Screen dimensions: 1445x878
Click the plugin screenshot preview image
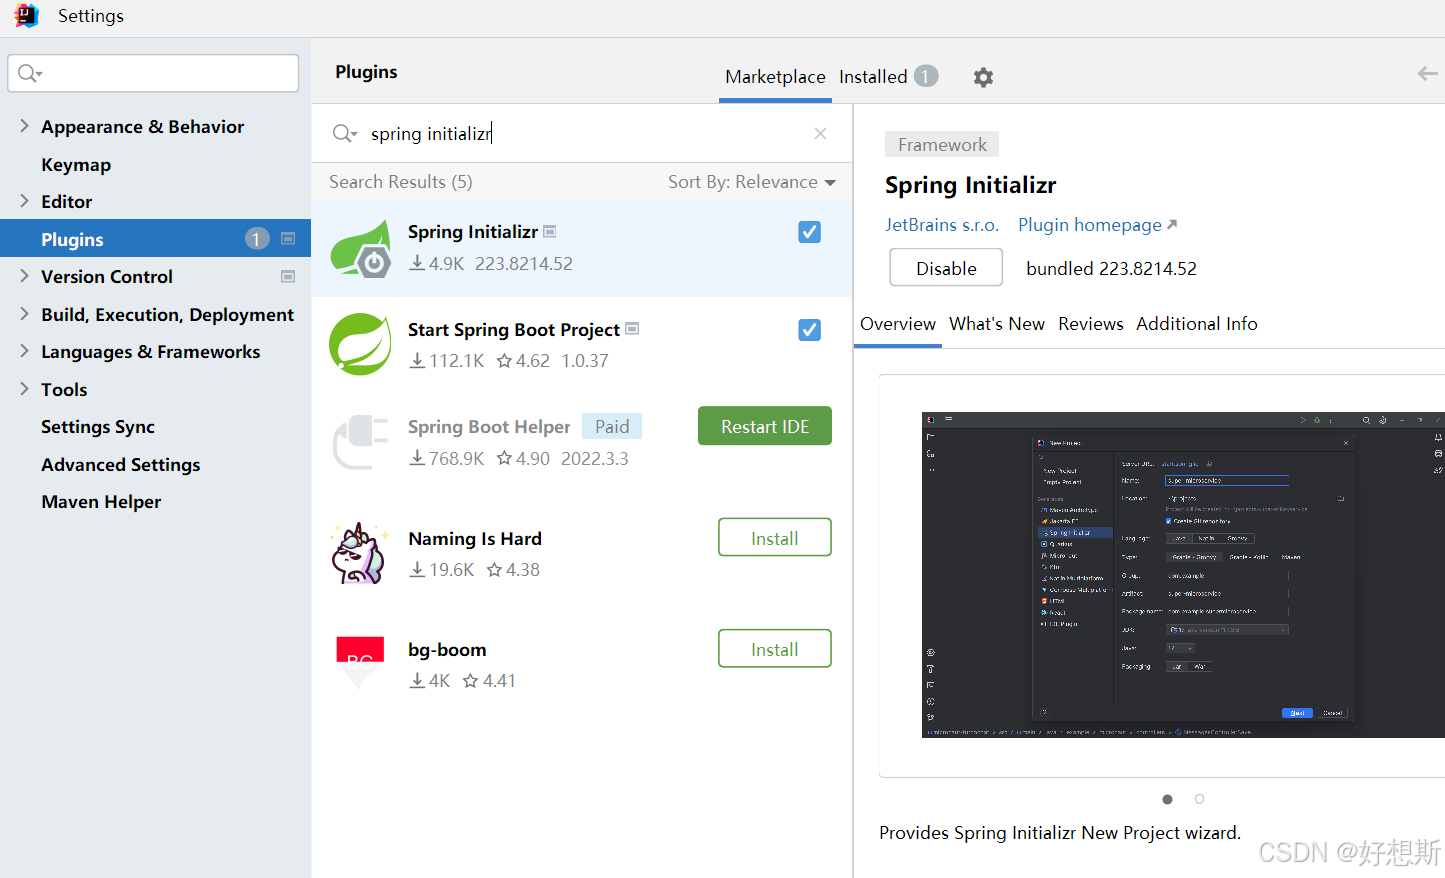pyautogui.click(x=1183, y=575)
